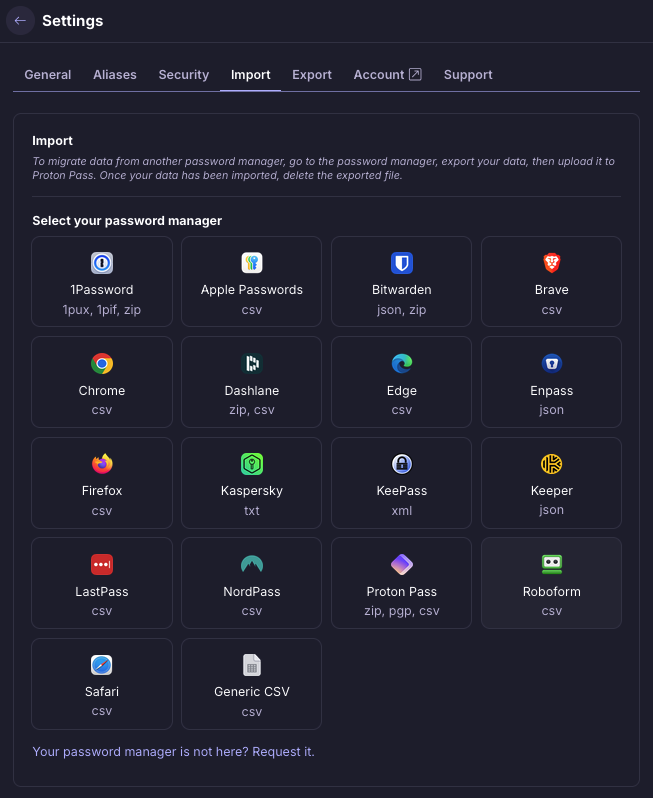This screenshot has width=653, height=798.
Task: Open the Security tab
Action: 184,75
